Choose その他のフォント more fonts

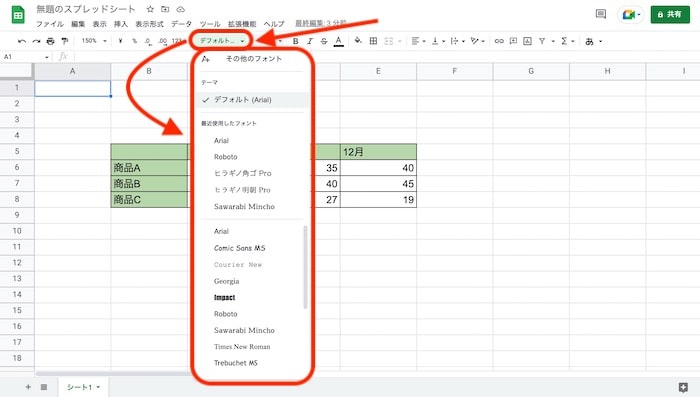(x=253, y=59)
